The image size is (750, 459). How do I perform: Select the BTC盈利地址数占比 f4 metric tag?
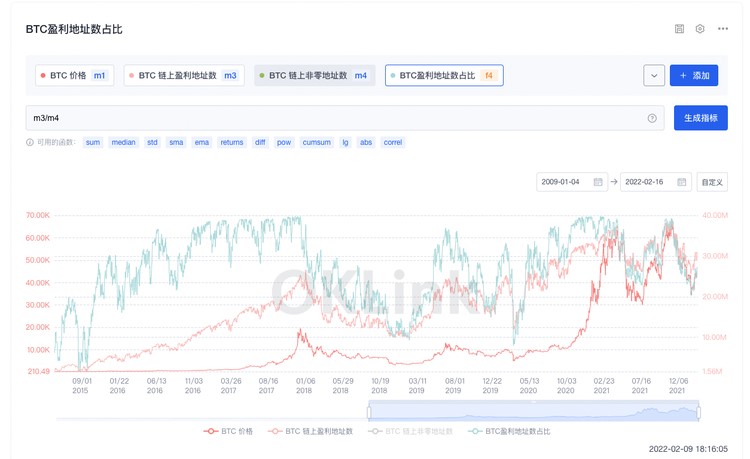pos(443,75)
